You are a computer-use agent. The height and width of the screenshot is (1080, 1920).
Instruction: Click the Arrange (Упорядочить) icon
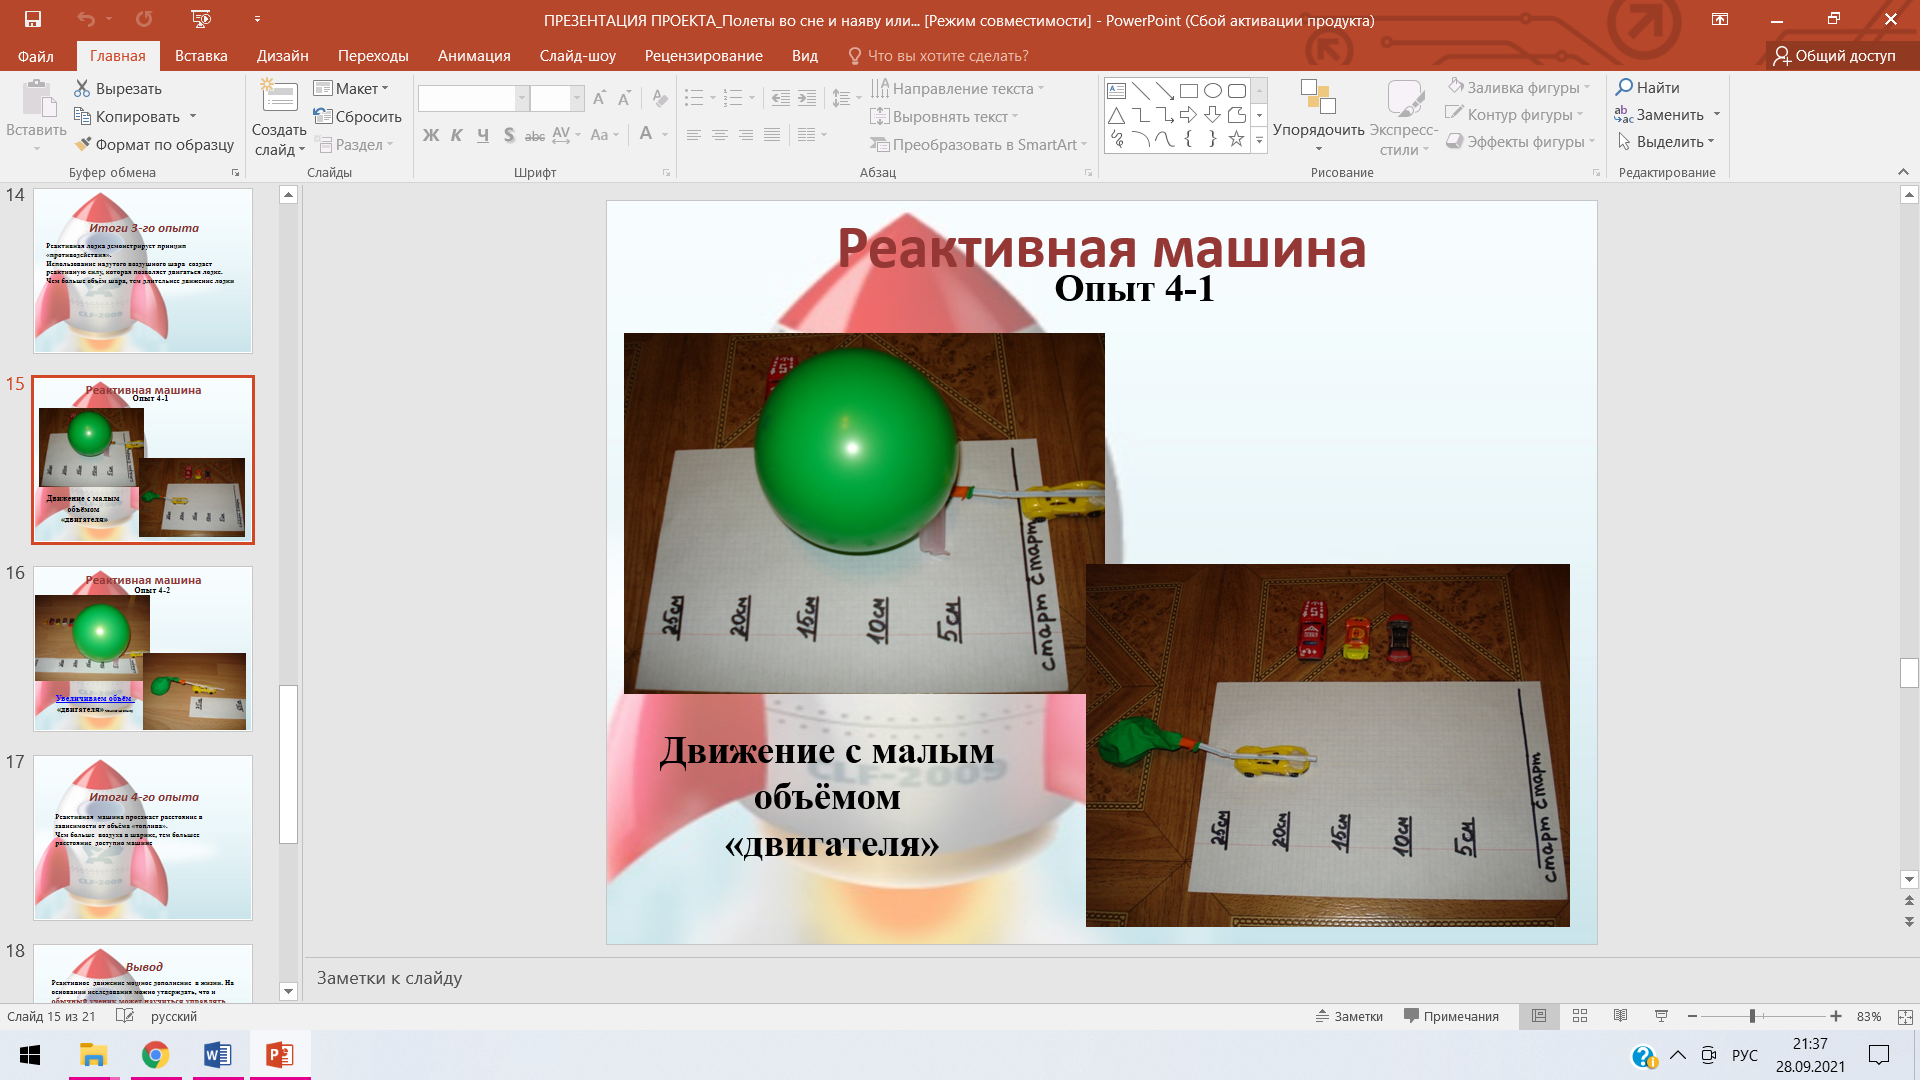(x=1318, y=98)
